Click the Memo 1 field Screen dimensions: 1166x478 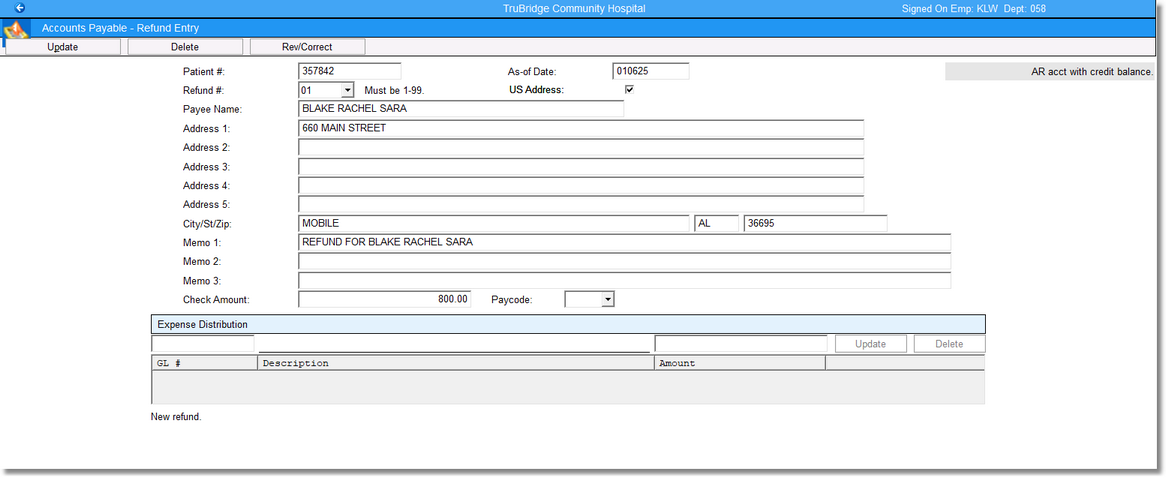(x=625, y=242)
